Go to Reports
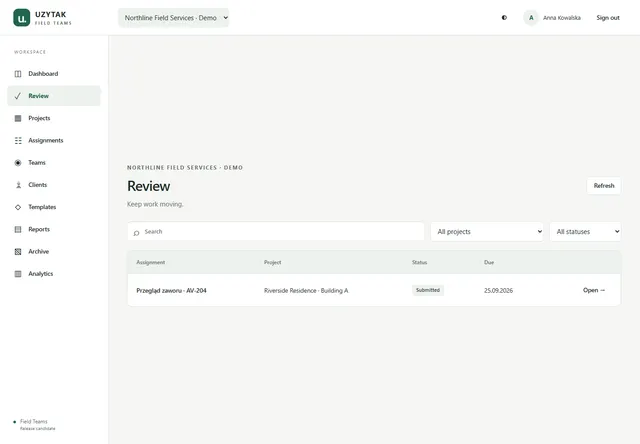 coord(54,229)
